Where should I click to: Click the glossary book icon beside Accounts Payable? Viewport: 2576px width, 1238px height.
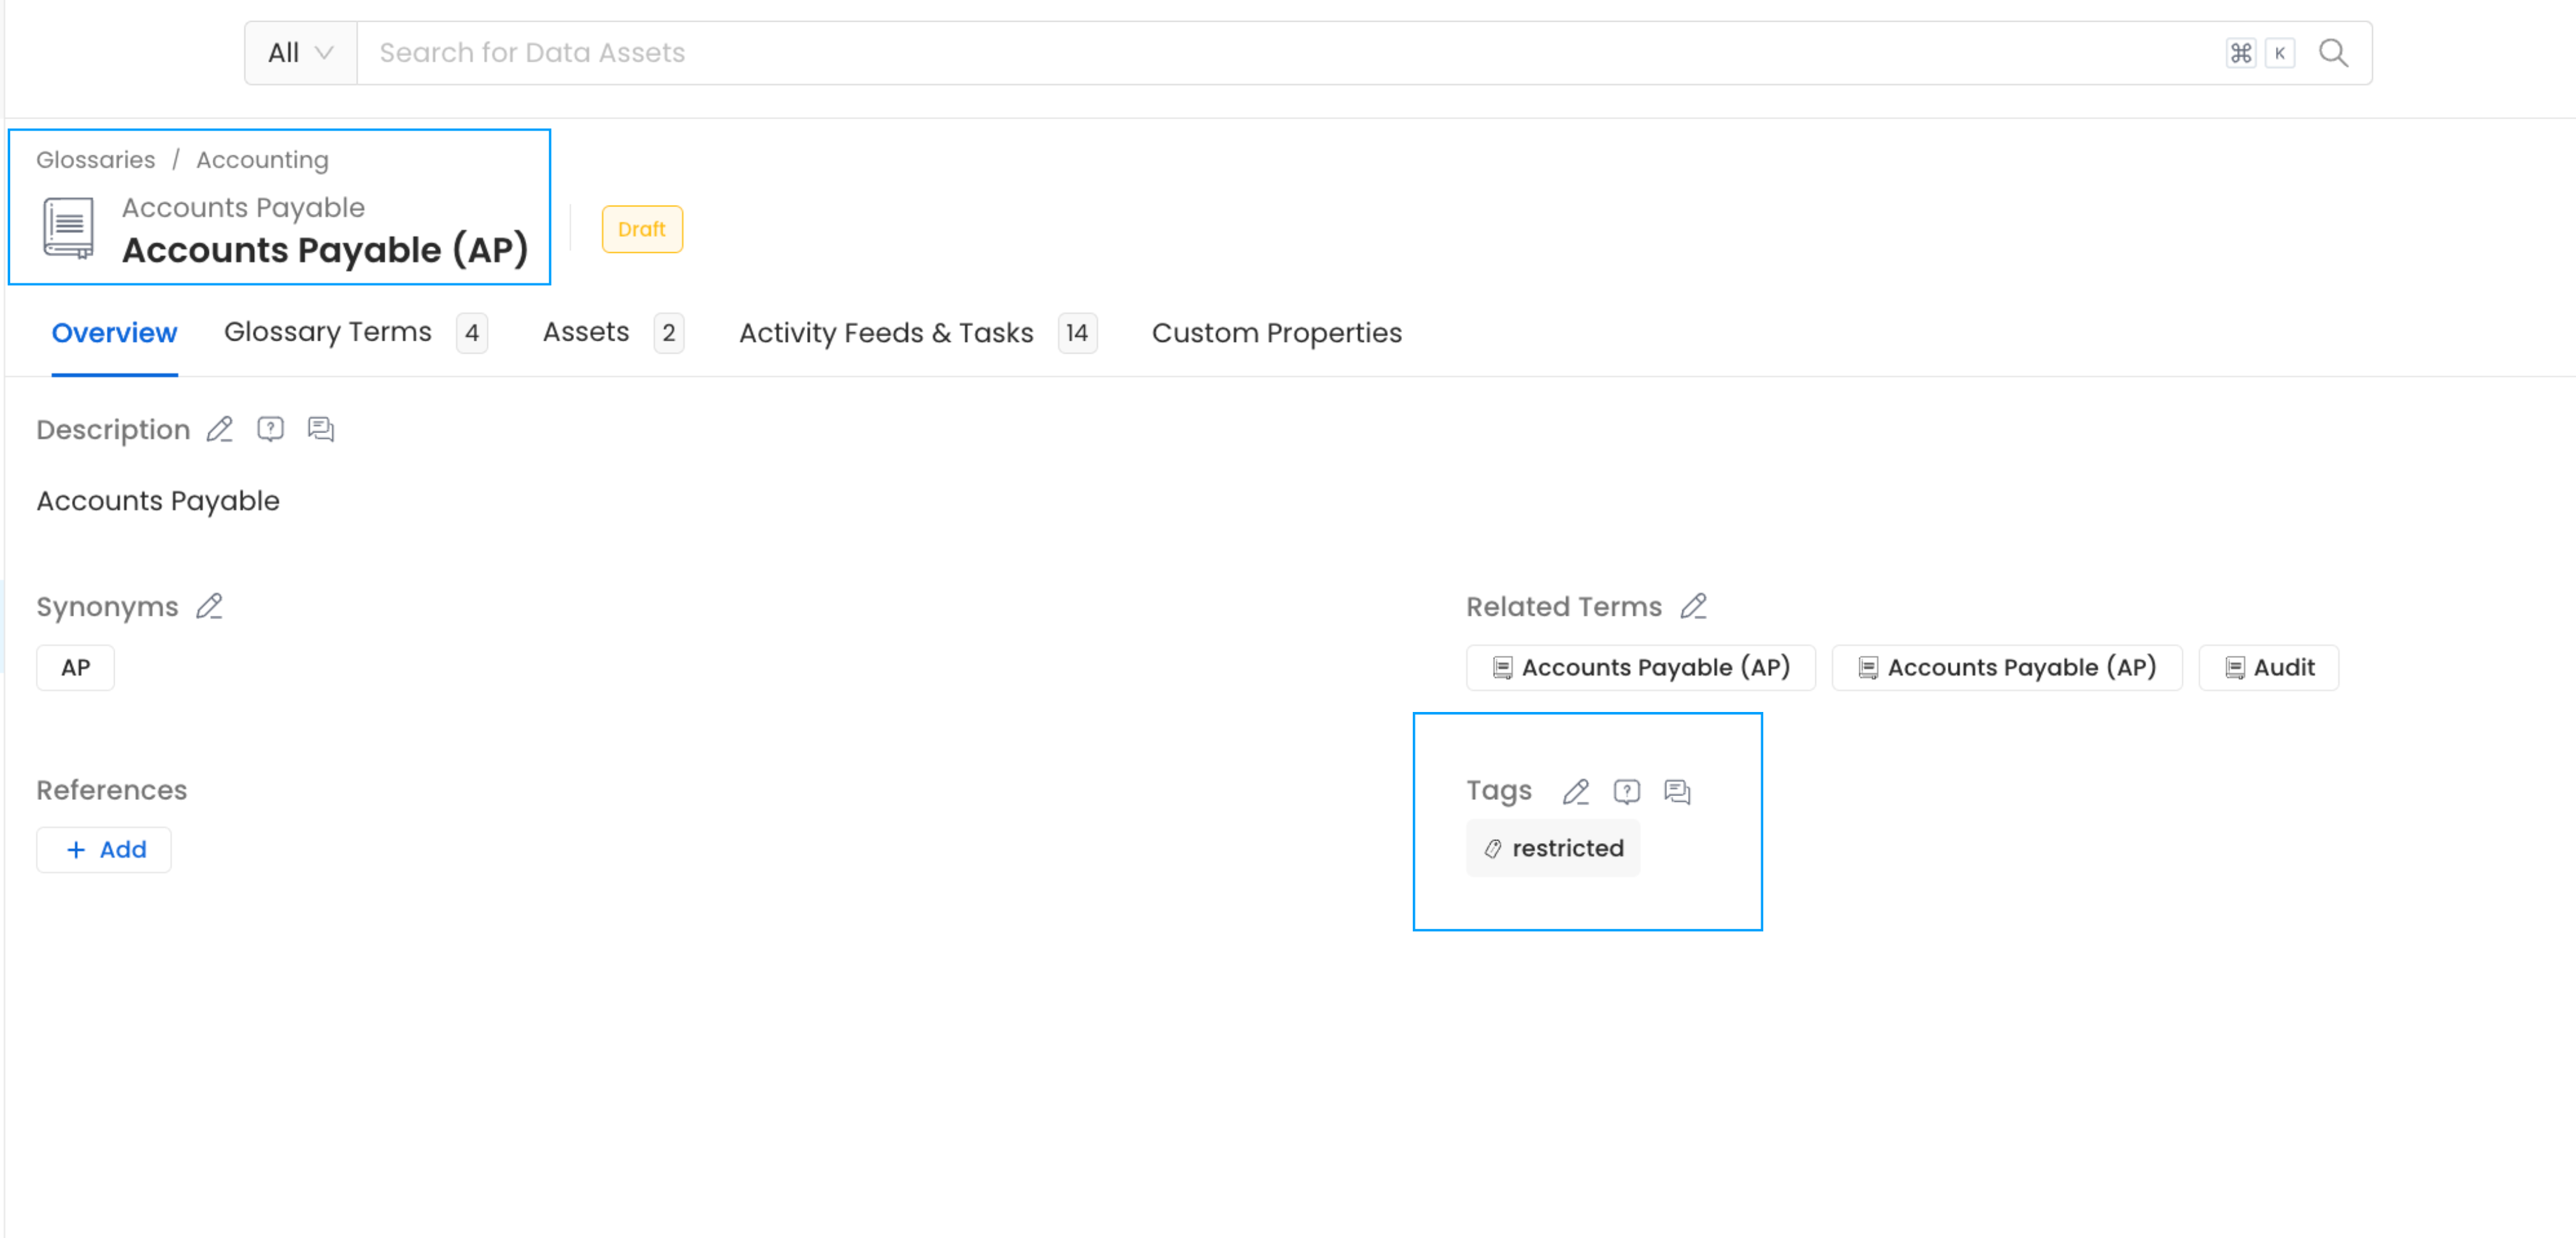coord(66,227)
